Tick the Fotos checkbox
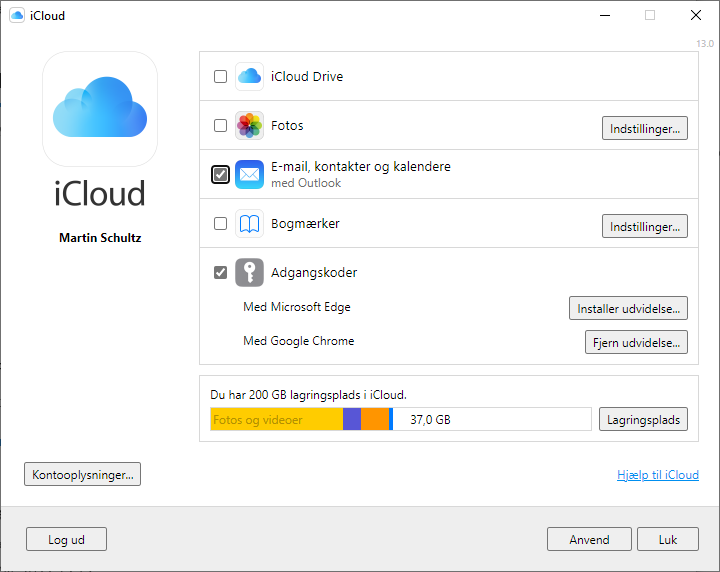This screenshot has height=572, width=720. (220, 125)
